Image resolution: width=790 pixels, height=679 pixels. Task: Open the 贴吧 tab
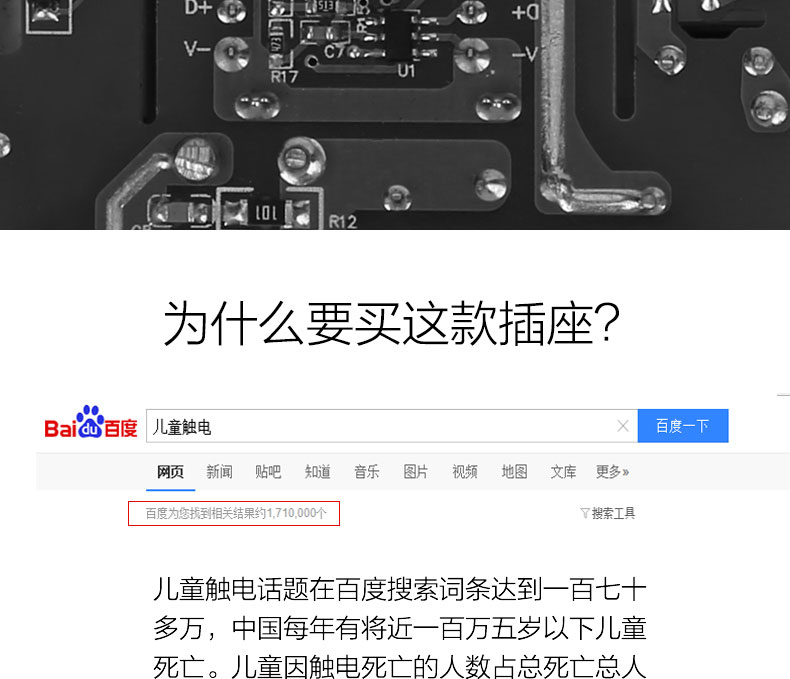pos(268,472)
